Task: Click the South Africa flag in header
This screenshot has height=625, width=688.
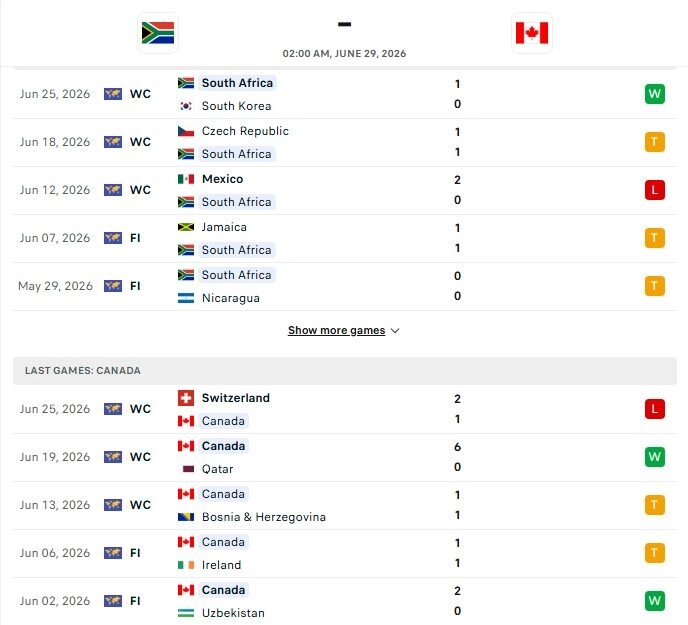Action: coord(158,33)
